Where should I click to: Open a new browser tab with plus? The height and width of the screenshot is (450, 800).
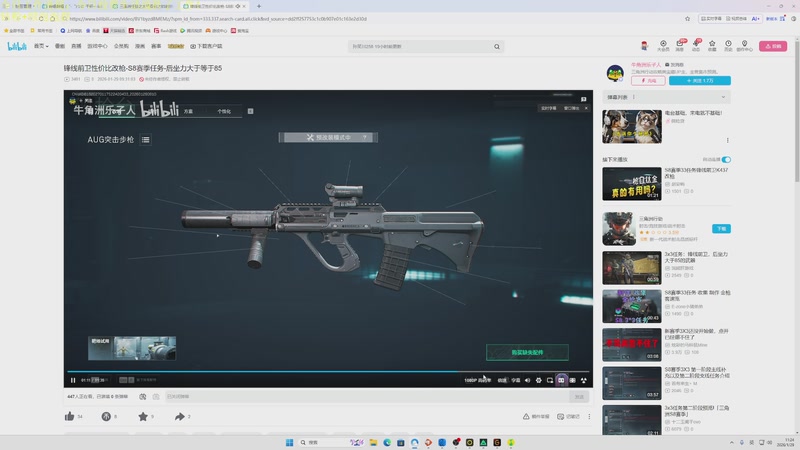(x=259, y=6)
